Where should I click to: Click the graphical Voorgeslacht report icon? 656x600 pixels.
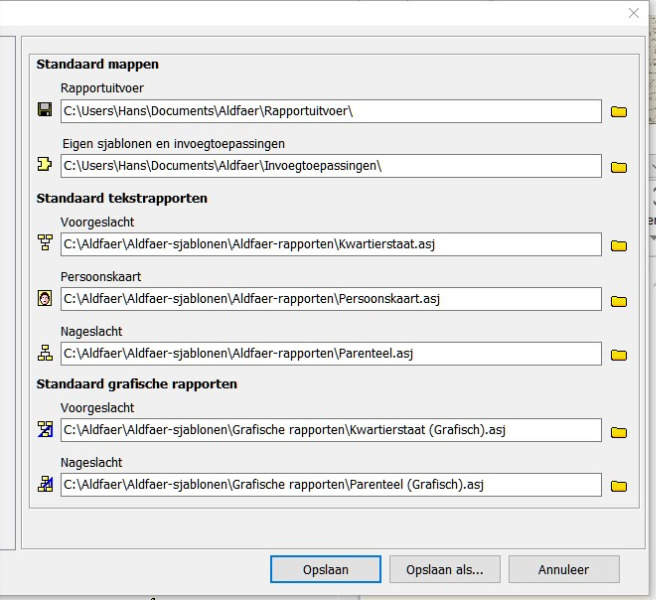pyautogui.click(x=45, y=430)
